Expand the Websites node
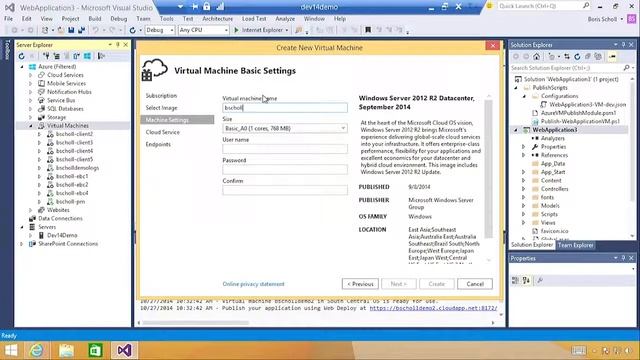 click(x=31, y=210)
